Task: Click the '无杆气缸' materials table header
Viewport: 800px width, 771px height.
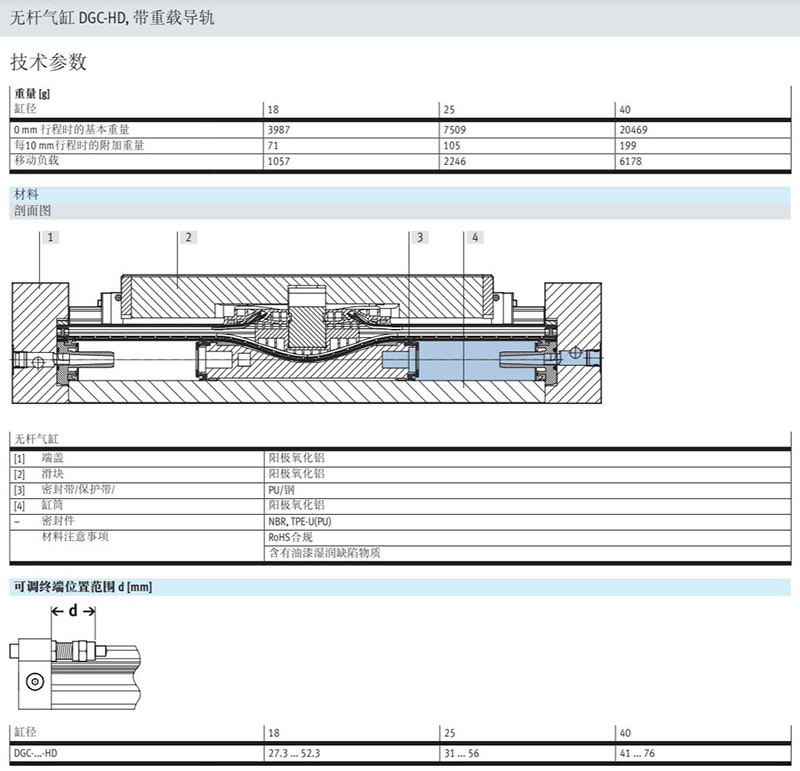Action: tap(36, 439)
